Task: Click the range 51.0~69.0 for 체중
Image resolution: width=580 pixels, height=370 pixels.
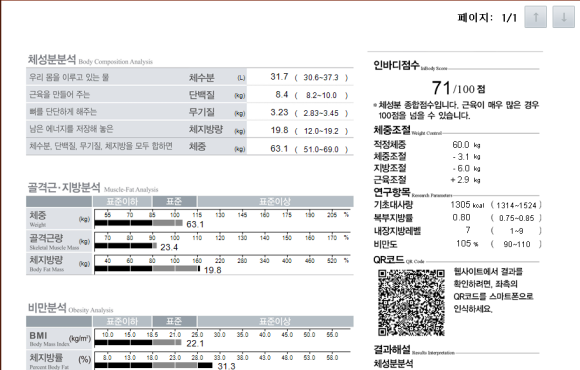Action: (321, 149)
